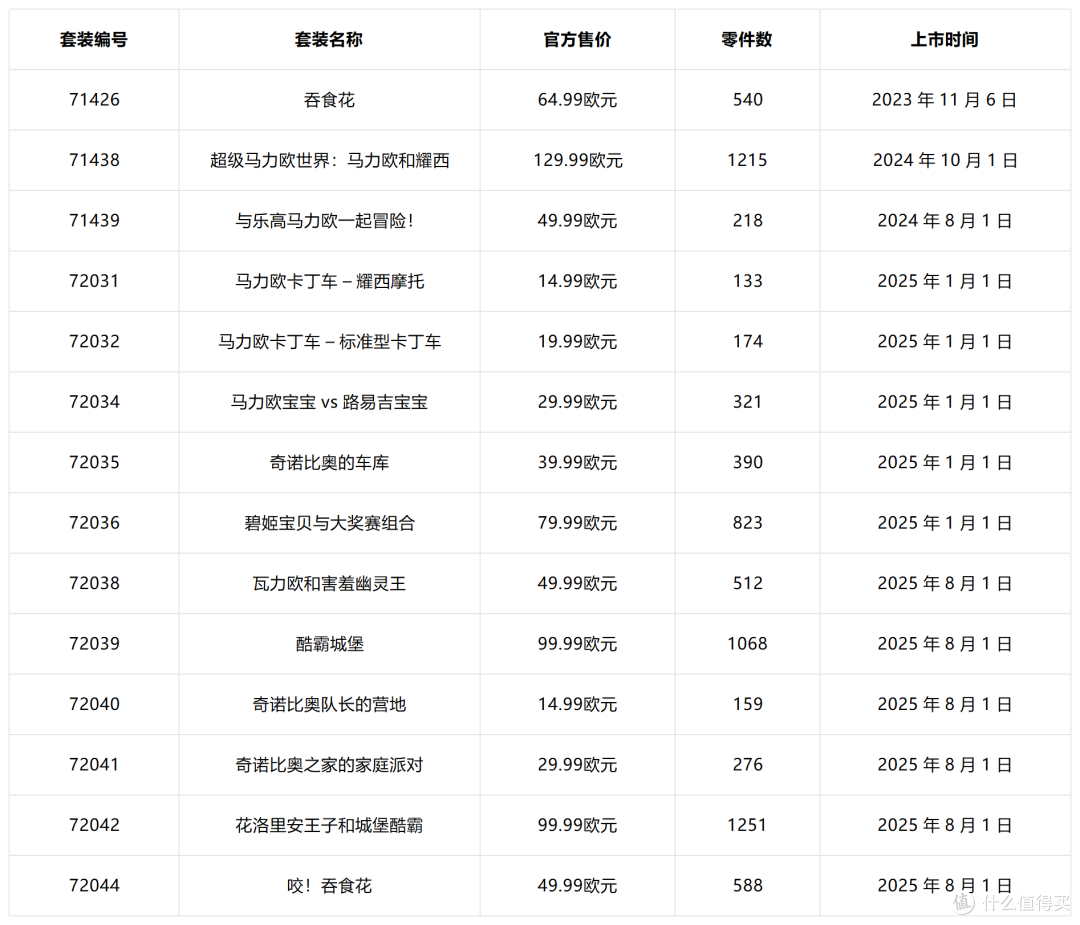
Task: Click the piece count 276
Action: 747,765
